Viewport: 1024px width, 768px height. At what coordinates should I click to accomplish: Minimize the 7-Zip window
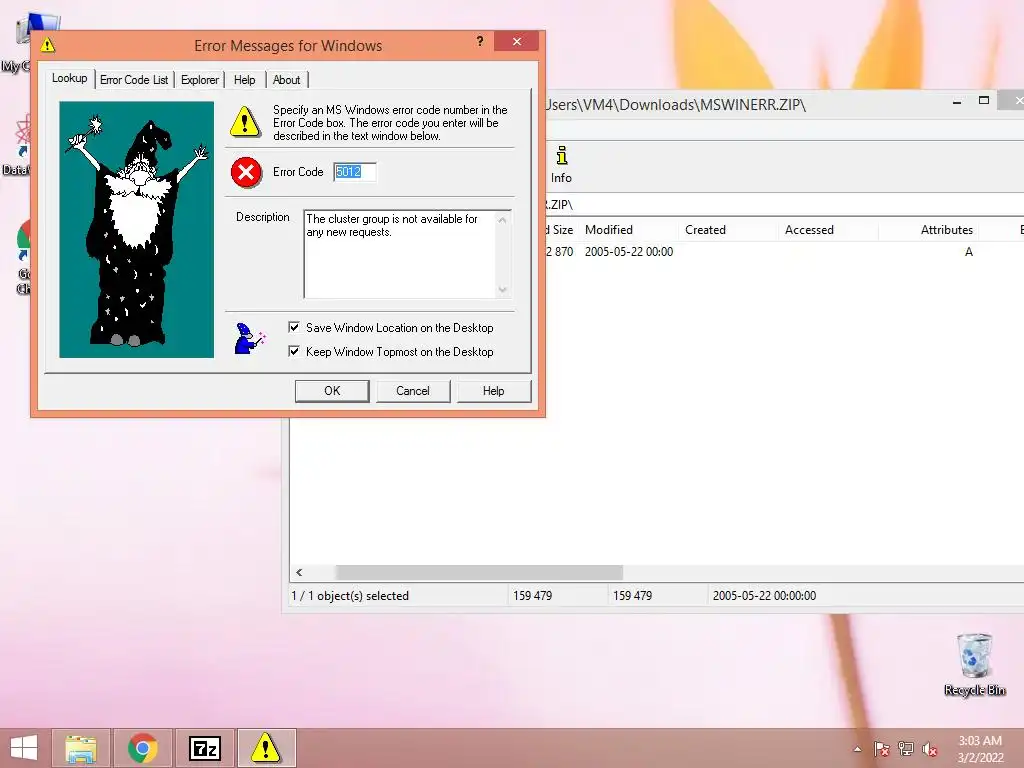tap(957, 101)
